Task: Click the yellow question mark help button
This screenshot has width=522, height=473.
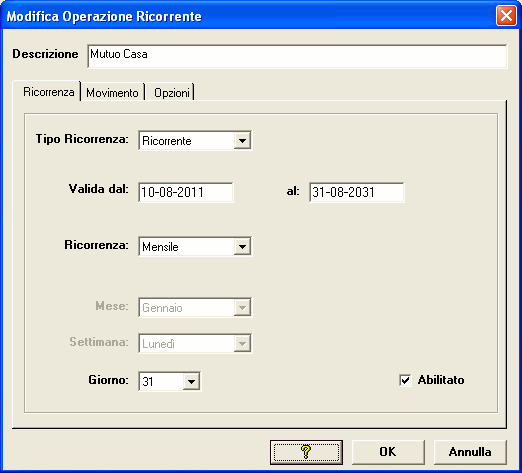Action: [306, 452]
